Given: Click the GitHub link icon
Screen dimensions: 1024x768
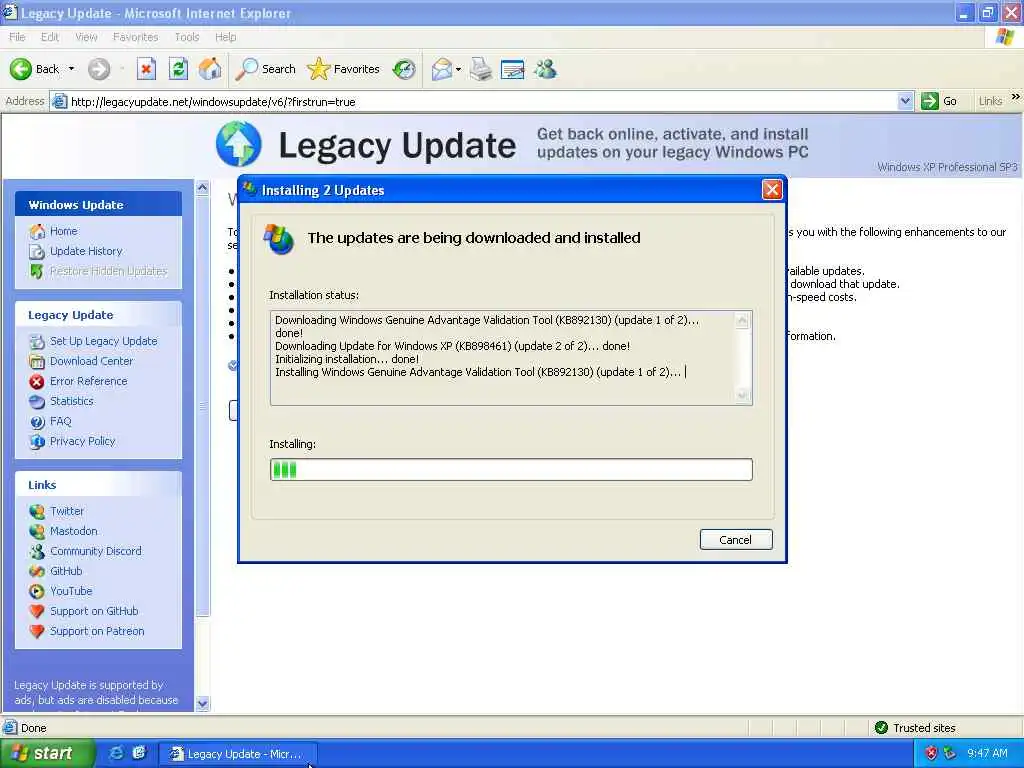Looking at the screenshot, I should click(37, 571).
